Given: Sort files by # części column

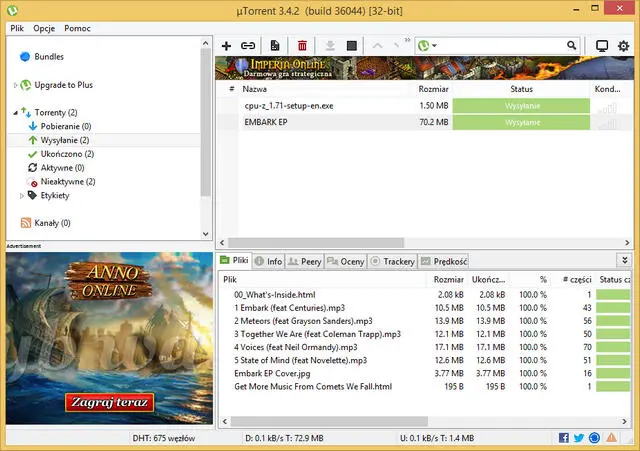Looking at the screenshot, I should (577, 280).
